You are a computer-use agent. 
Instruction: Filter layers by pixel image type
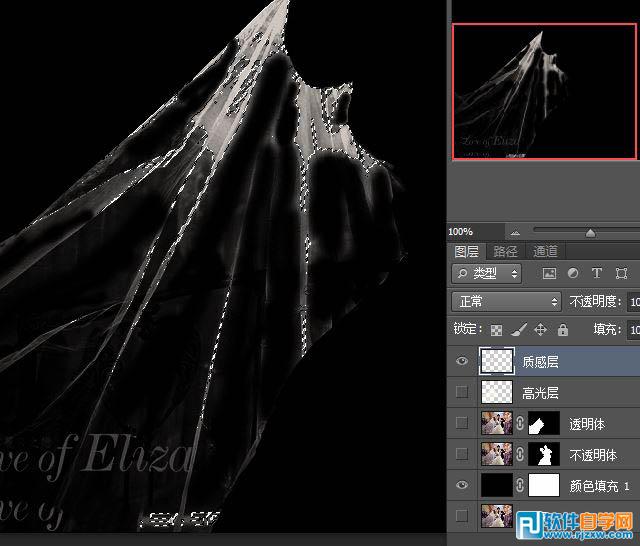[x=549, y=273]
